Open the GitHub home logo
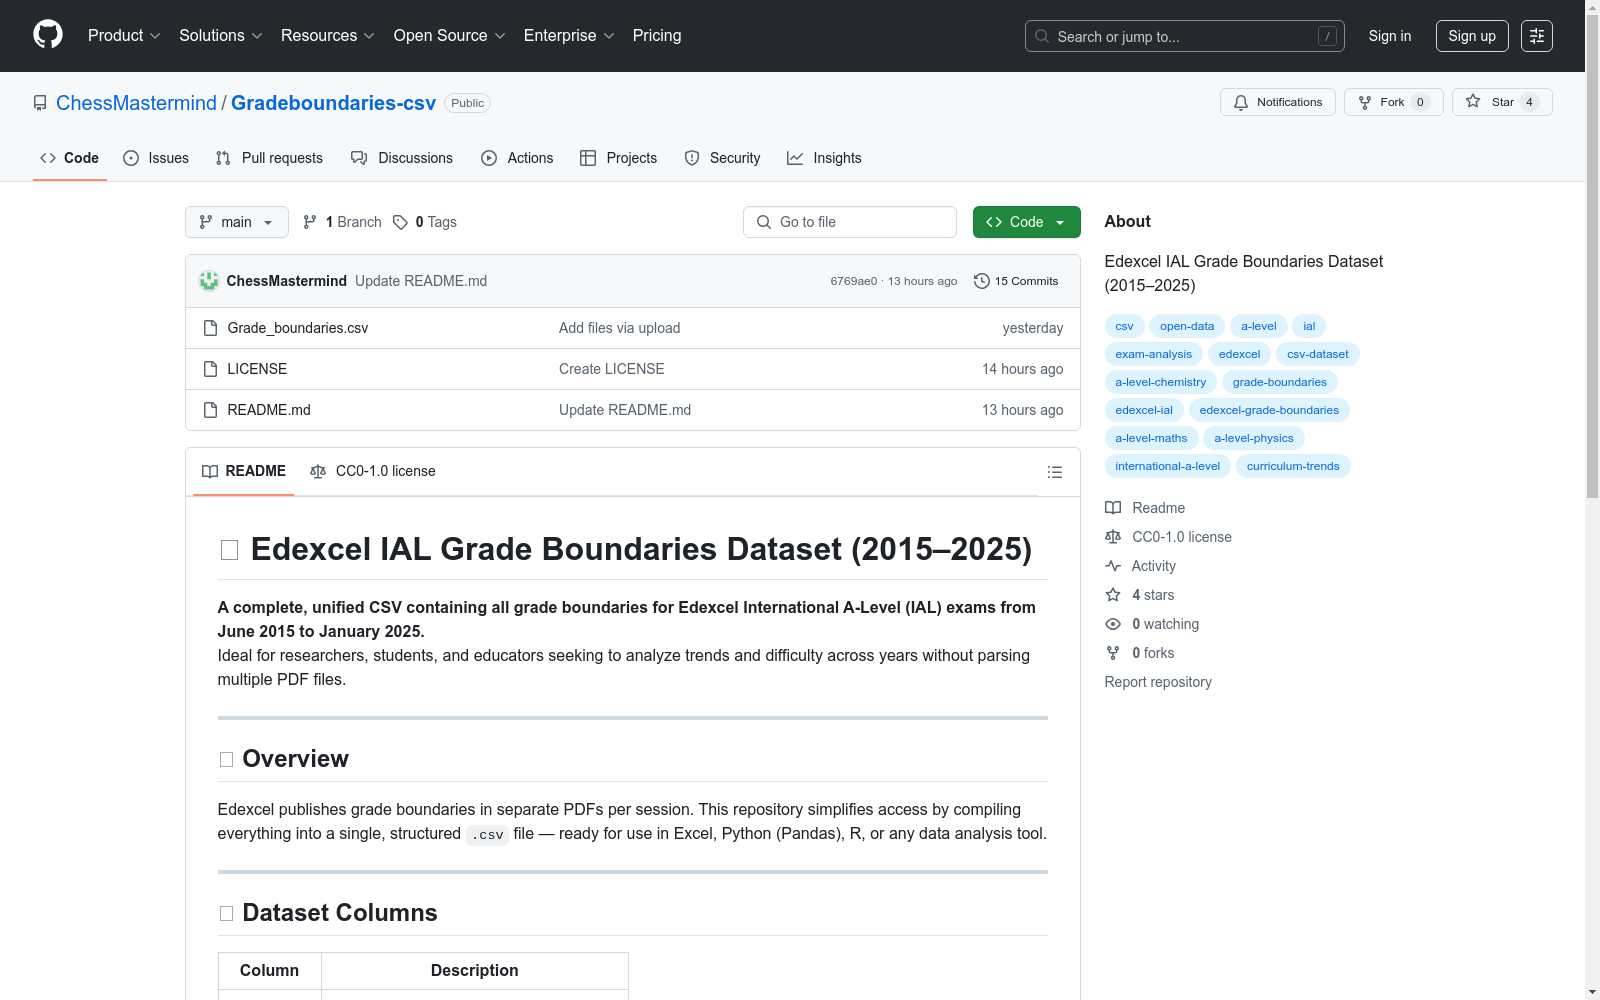 pos(48,35)
